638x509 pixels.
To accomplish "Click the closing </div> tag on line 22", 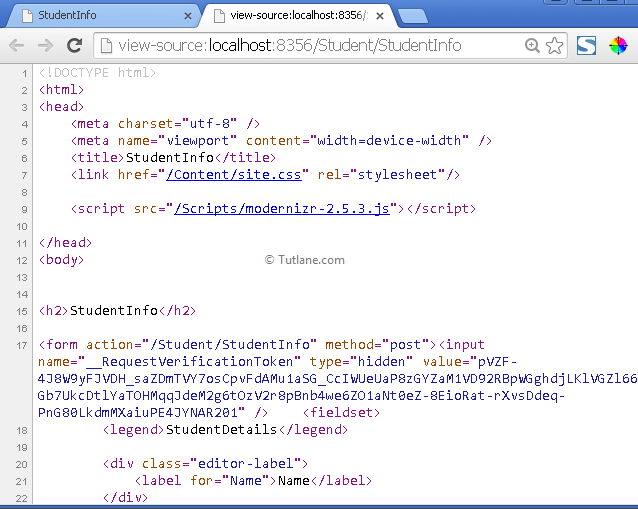I will click(125, 498).
